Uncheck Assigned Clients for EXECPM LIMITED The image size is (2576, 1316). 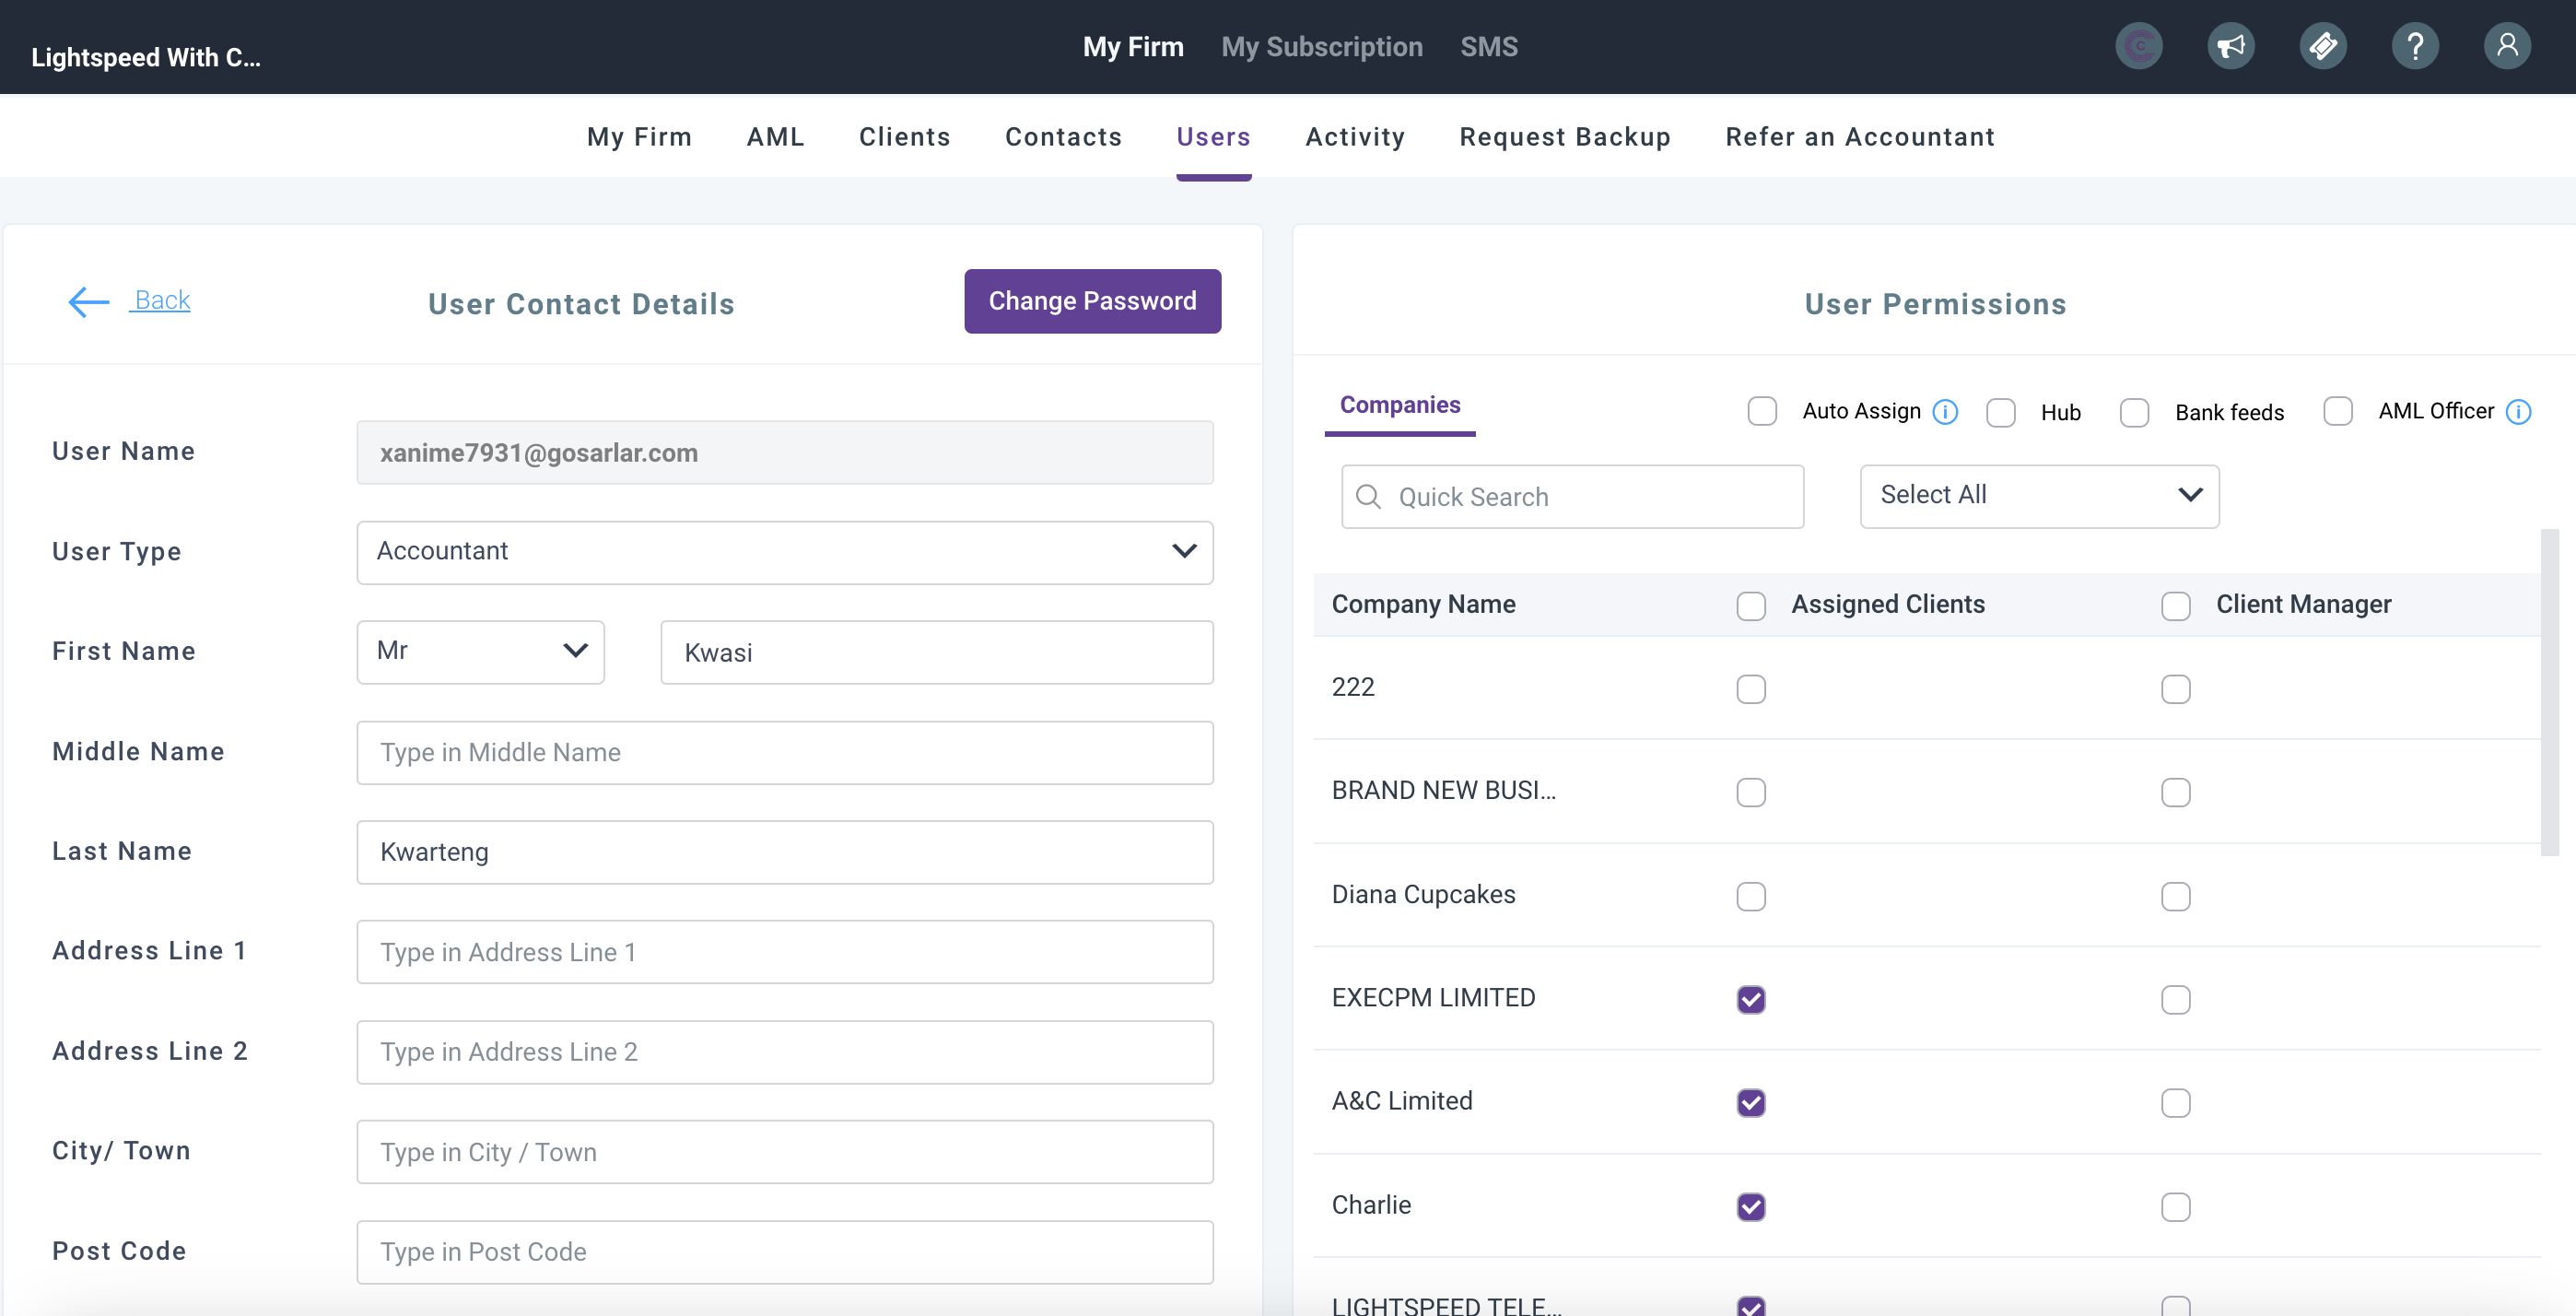[x=1750, y=999]
